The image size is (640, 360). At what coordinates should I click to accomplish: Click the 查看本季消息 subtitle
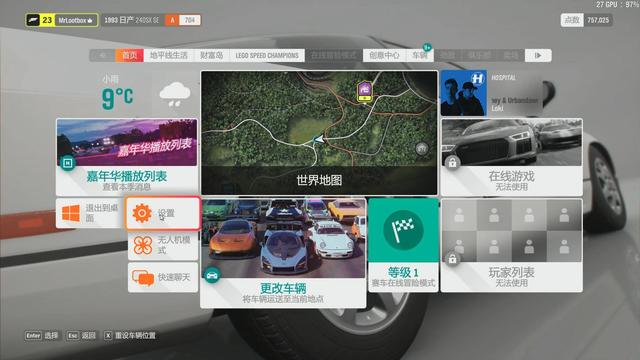coord(127,187)
